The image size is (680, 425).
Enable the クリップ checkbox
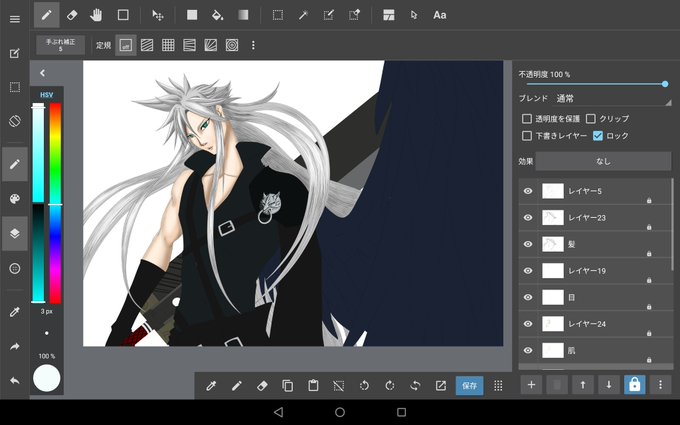(590, 118)
